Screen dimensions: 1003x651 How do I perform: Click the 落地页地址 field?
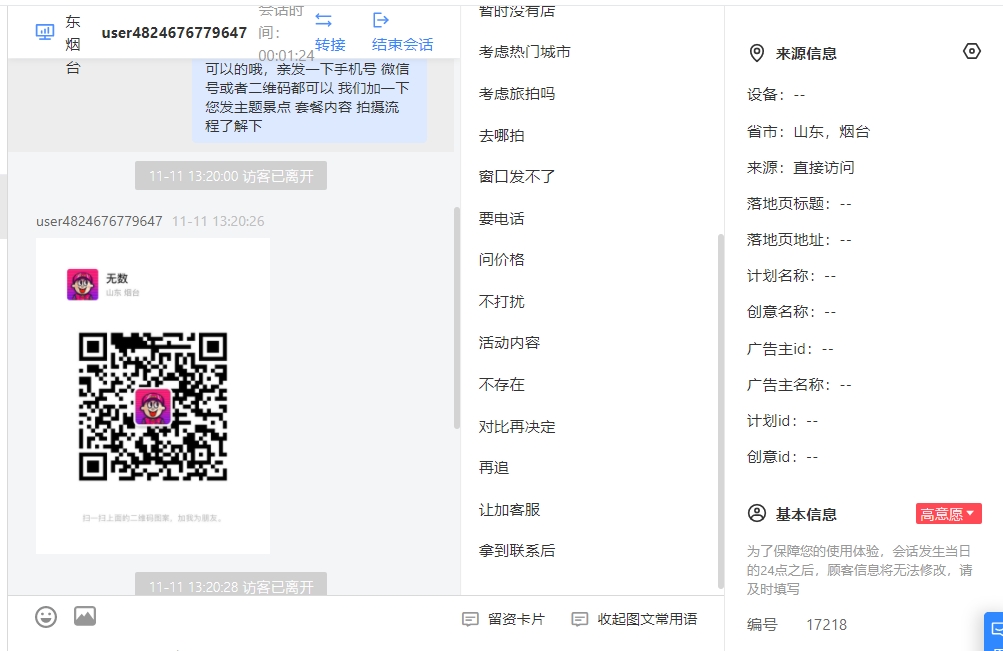point(799,239)
